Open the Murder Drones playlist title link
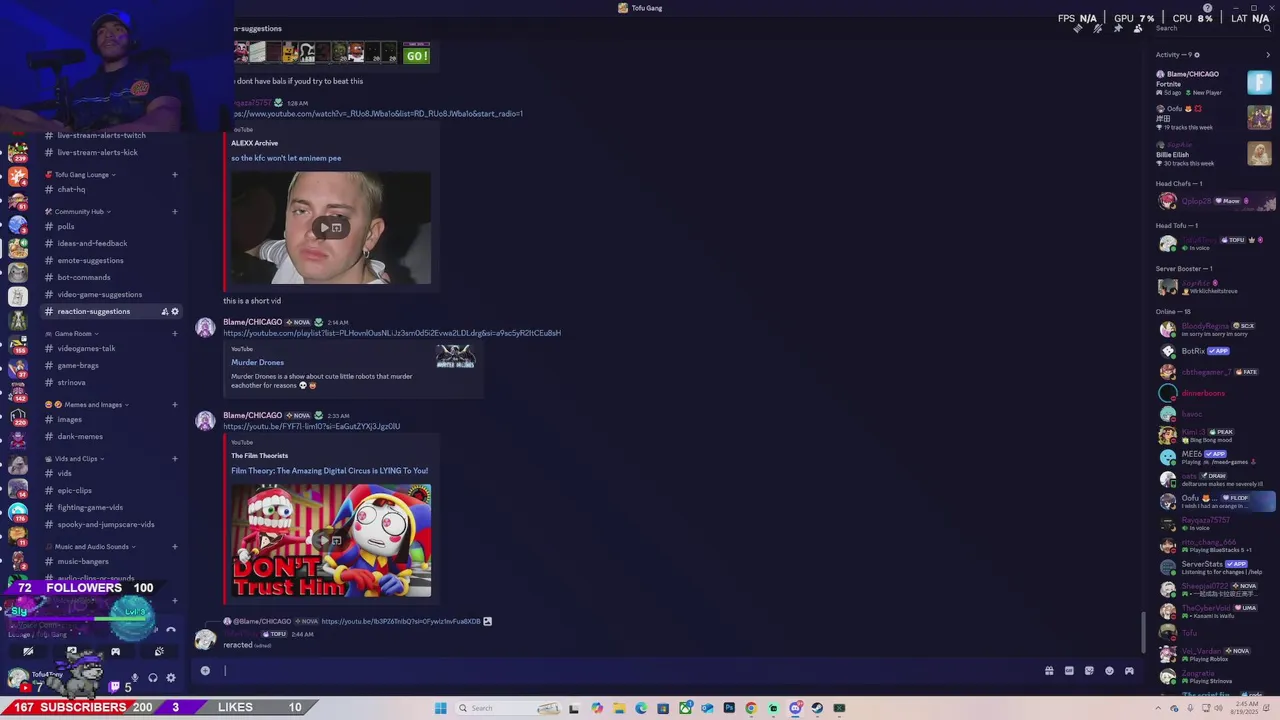1280x720 pixels. 258,362
